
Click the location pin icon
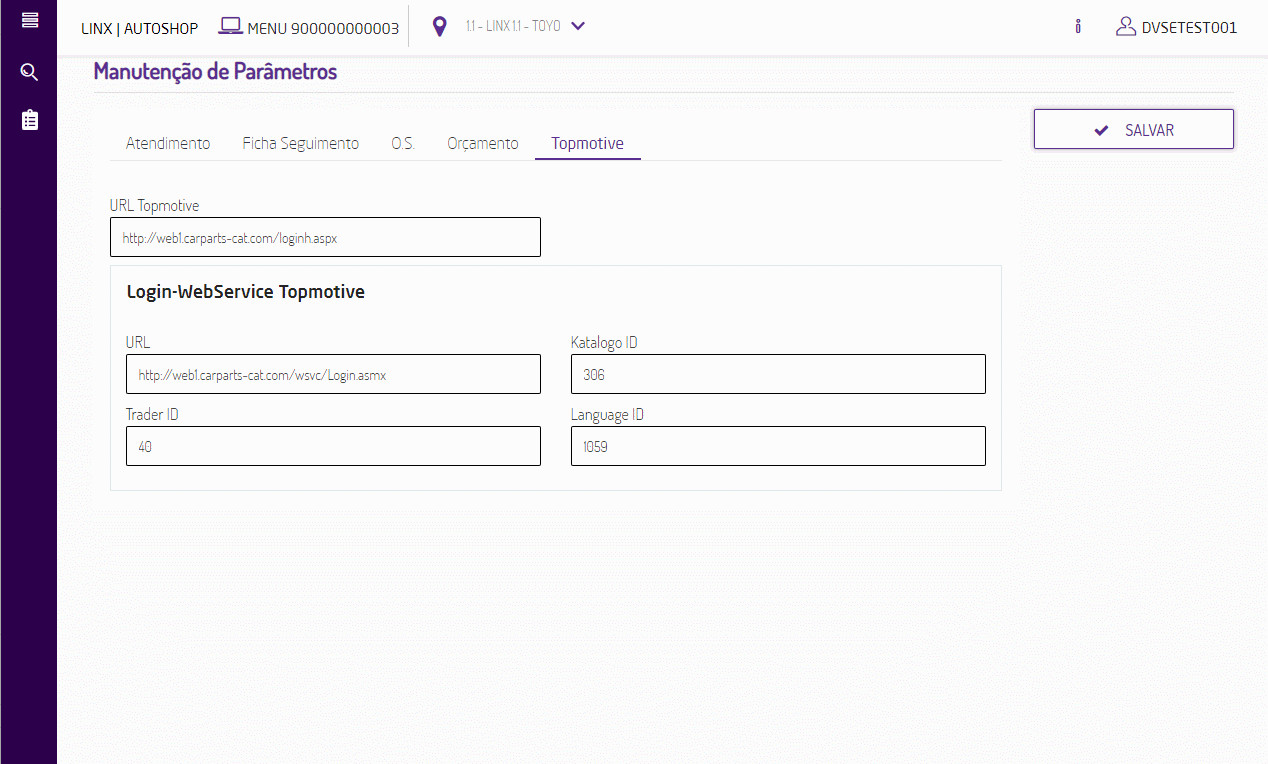point(439,27)
